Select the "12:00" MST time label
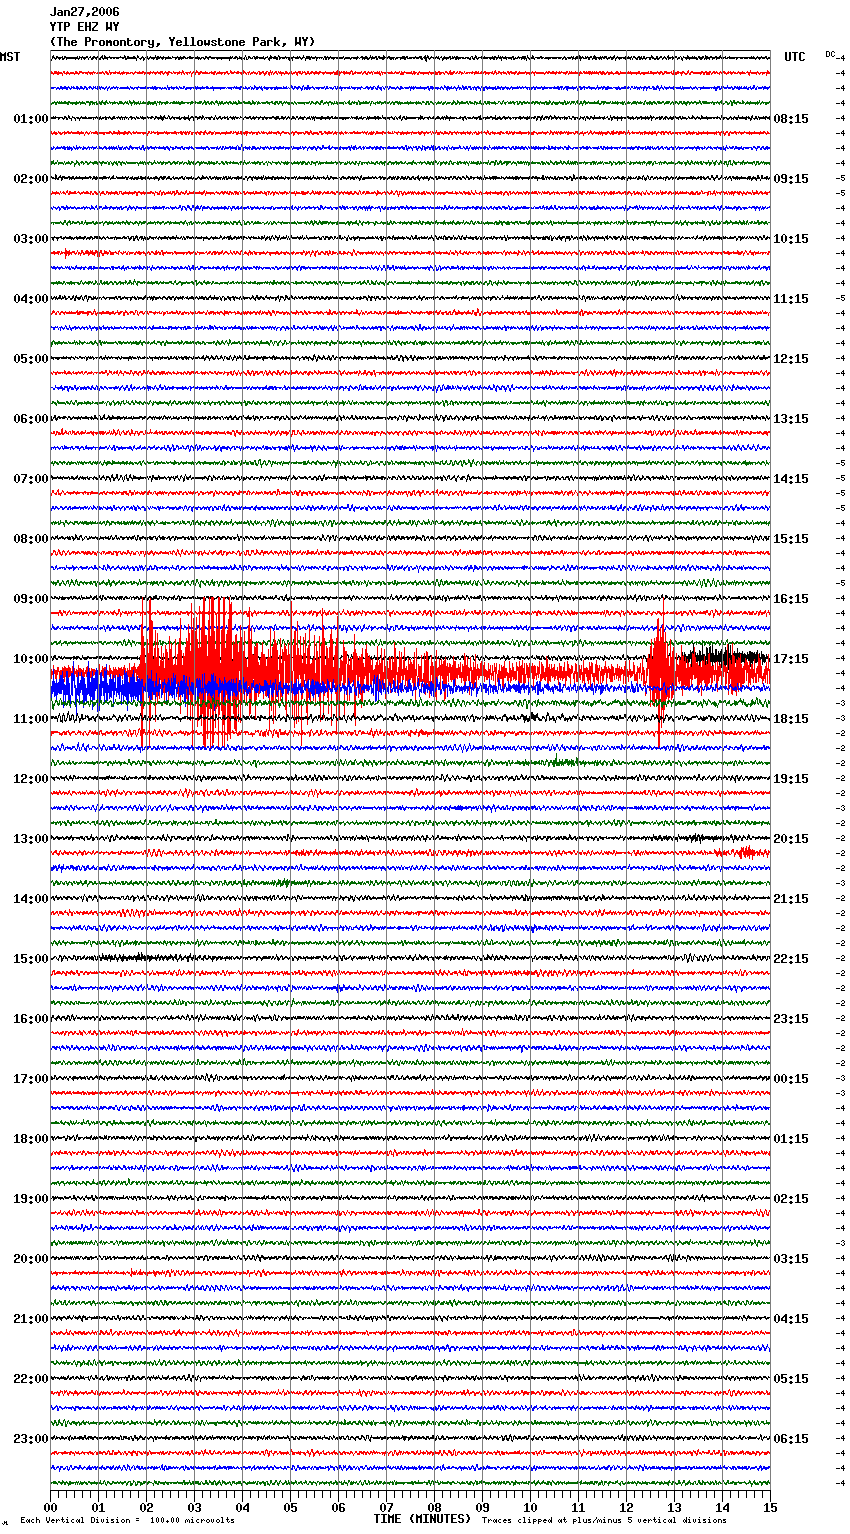The height and width of the screenshot is (1534, 850). tap(31, 779)
